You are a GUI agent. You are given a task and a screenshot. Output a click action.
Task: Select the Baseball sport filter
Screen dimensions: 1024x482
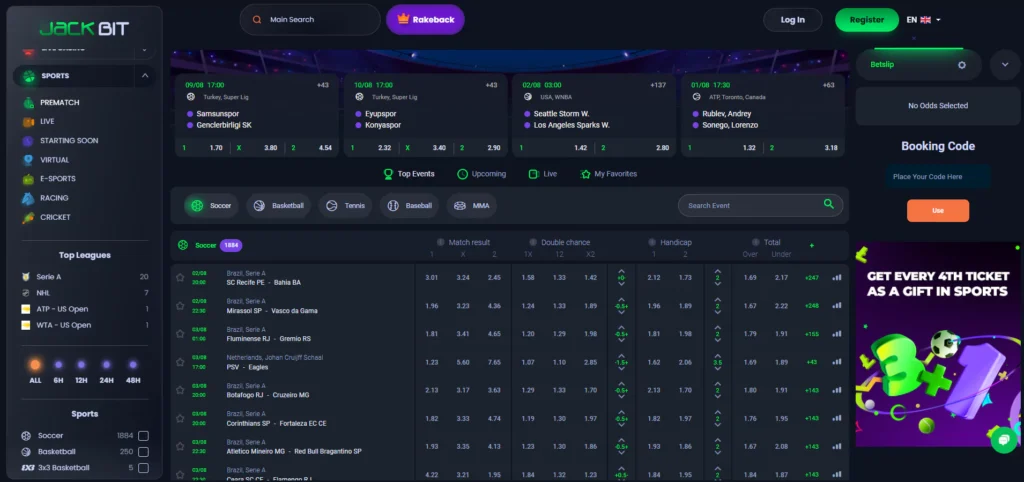click(409, 206)
